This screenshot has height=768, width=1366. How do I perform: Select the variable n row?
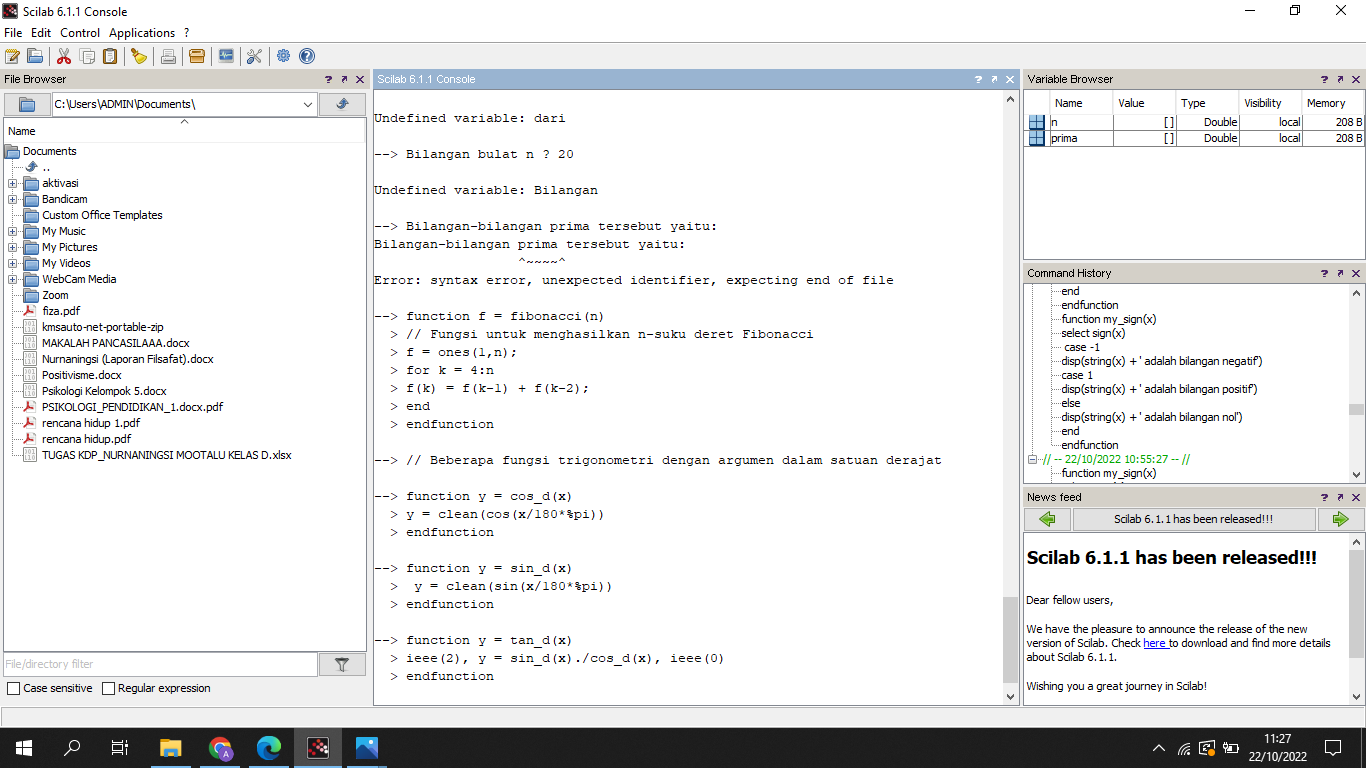click(x=1196, y=122)
